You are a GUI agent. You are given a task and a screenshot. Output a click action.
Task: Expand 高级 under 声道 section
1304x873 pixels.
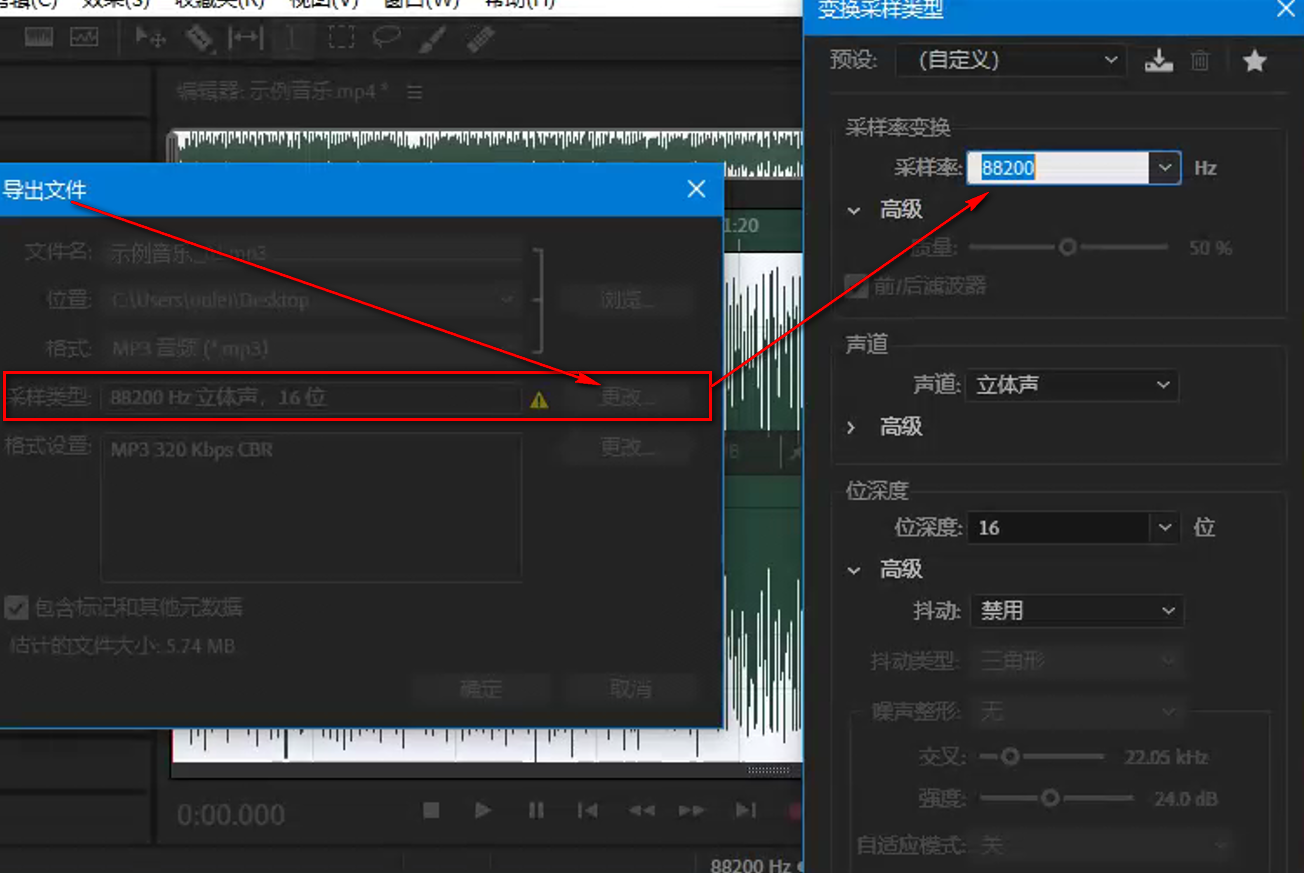pos(853,427)
